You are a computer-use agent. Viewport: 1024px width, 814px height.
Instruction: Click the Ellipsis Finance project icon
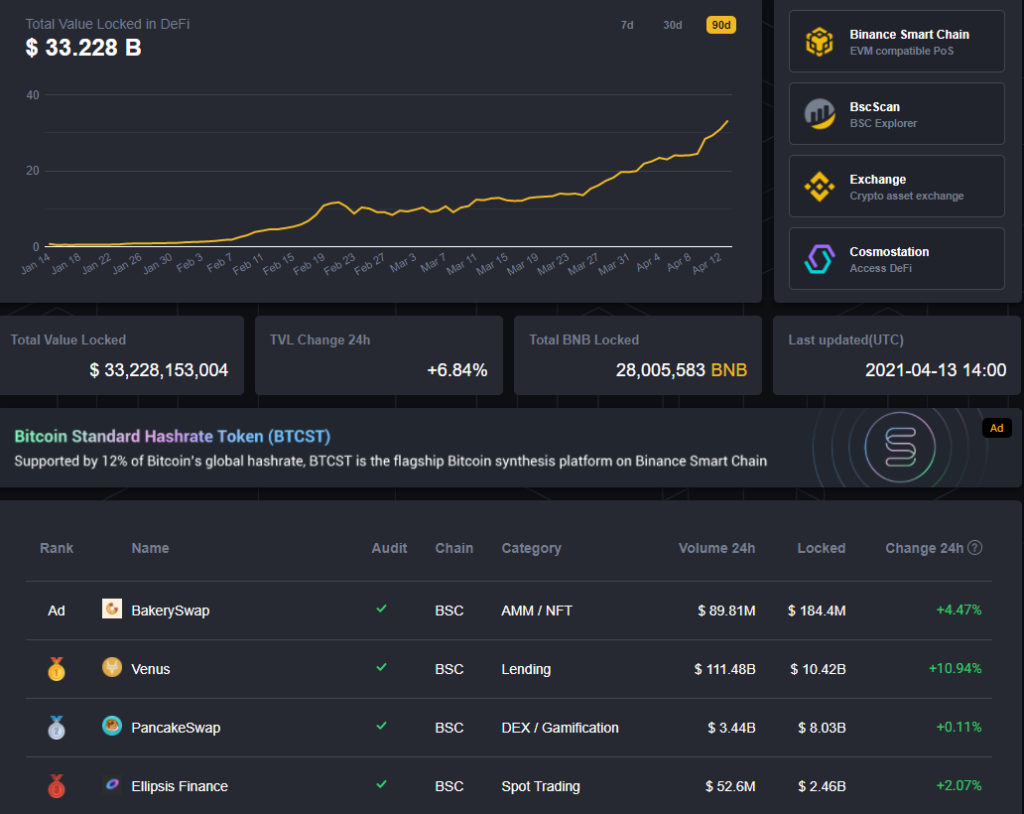[x=112, y=785]
